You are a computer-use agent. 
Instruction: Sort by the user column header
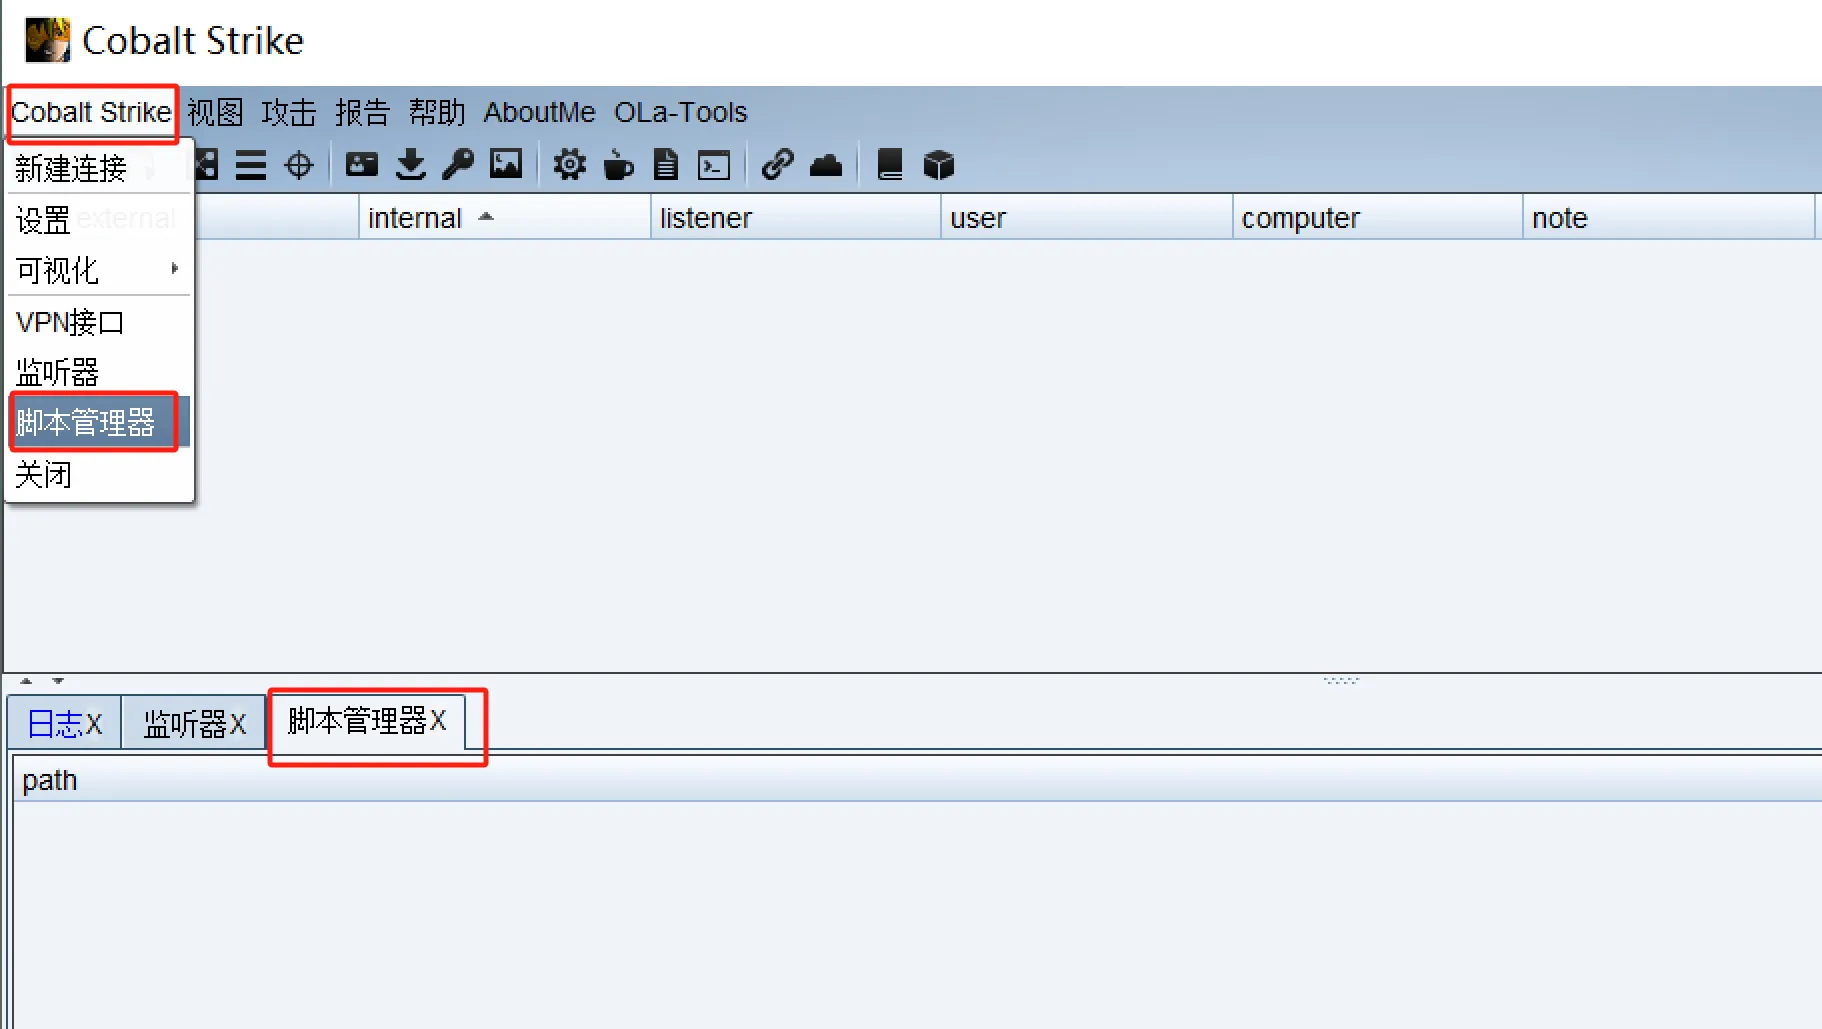pos(1087,217)
